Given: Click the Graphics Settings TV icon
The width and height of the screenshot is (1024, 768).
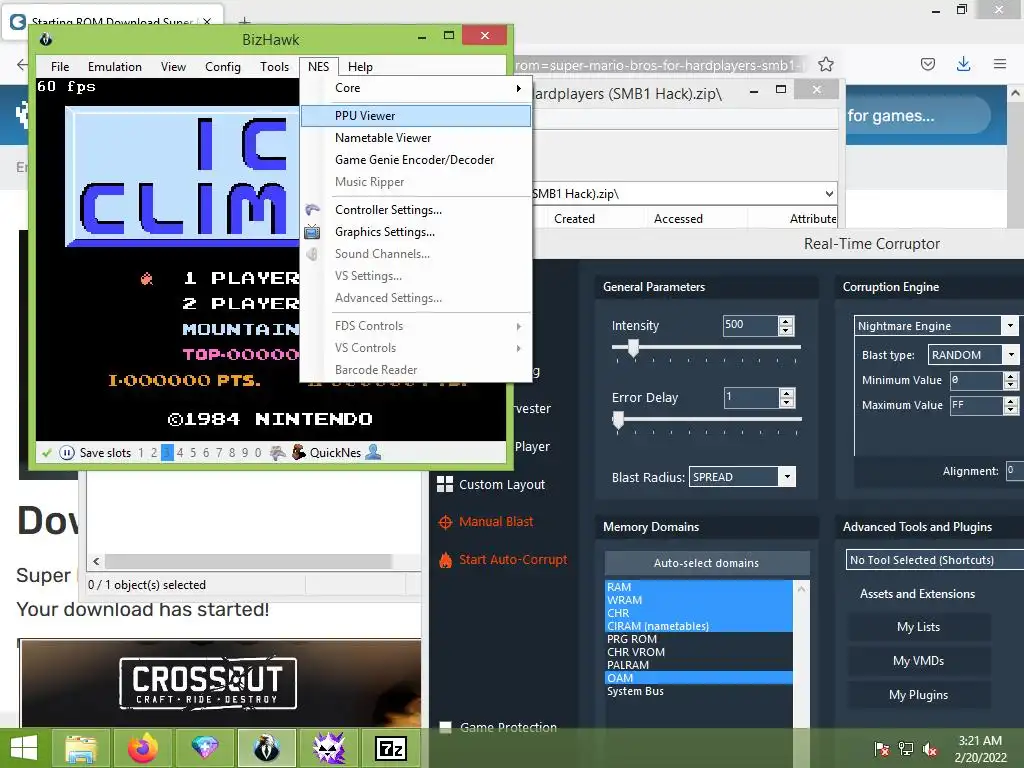Looking at the screenshot, I should click(312, 232).
